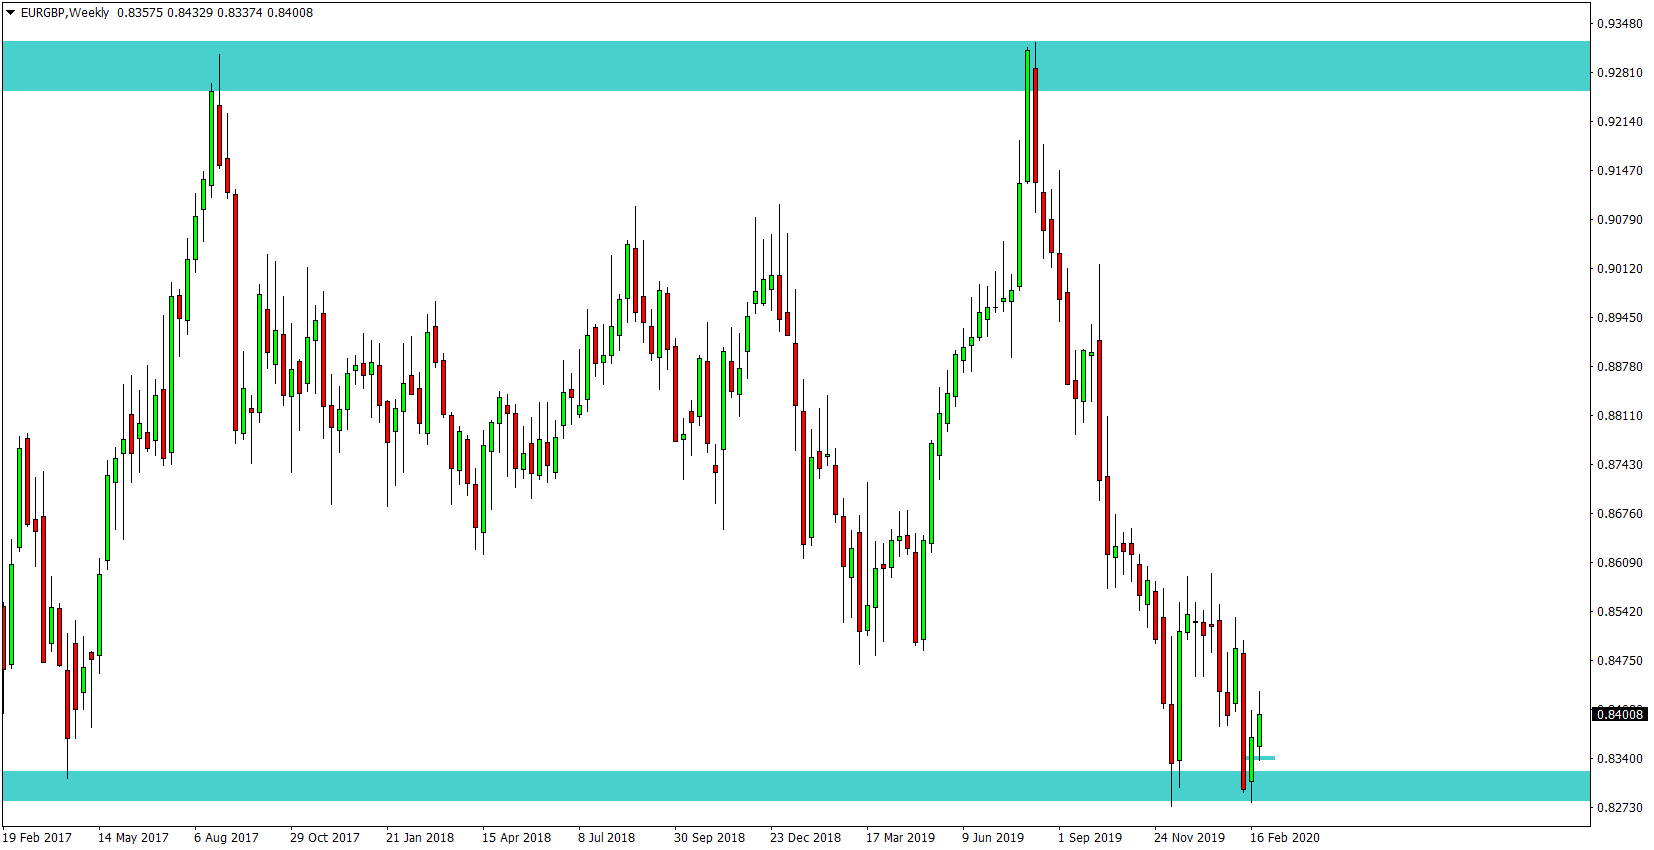This screenshot has height=850, width=1654.
Task: Click the 0.87430 price axis label
Action: coord(1619,464)
